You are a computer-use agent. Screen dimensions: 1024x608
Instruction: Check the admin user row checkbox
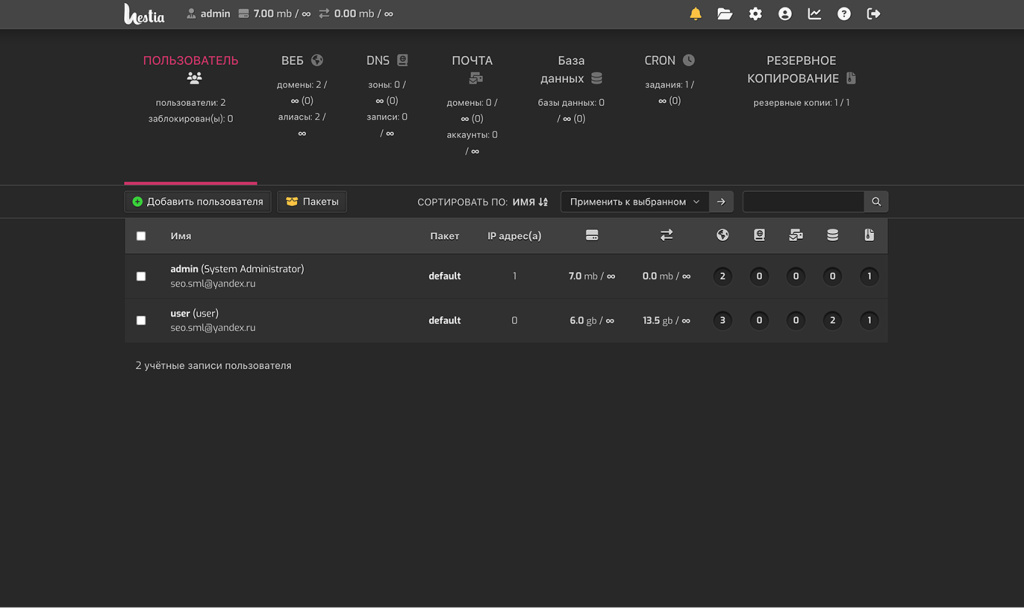141,276
